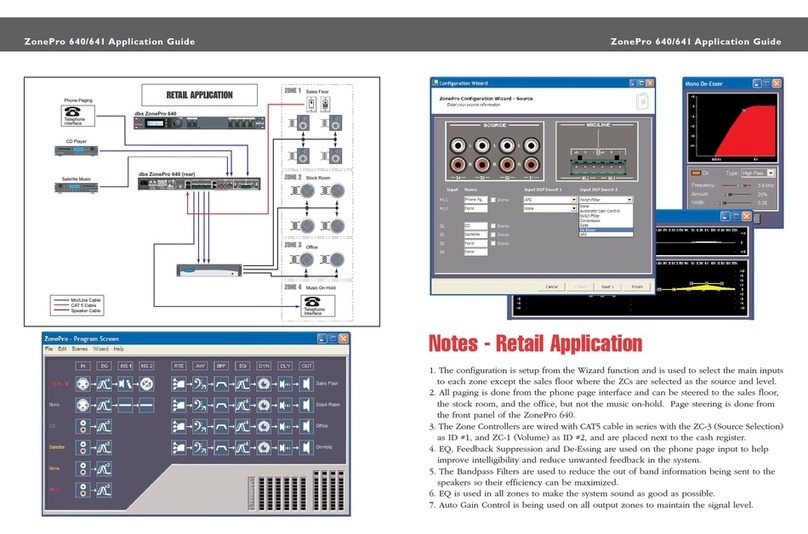Screen dimensions: 808x534
Task: Open the Sales Floor dynamics block
Action: coord(264,383)
